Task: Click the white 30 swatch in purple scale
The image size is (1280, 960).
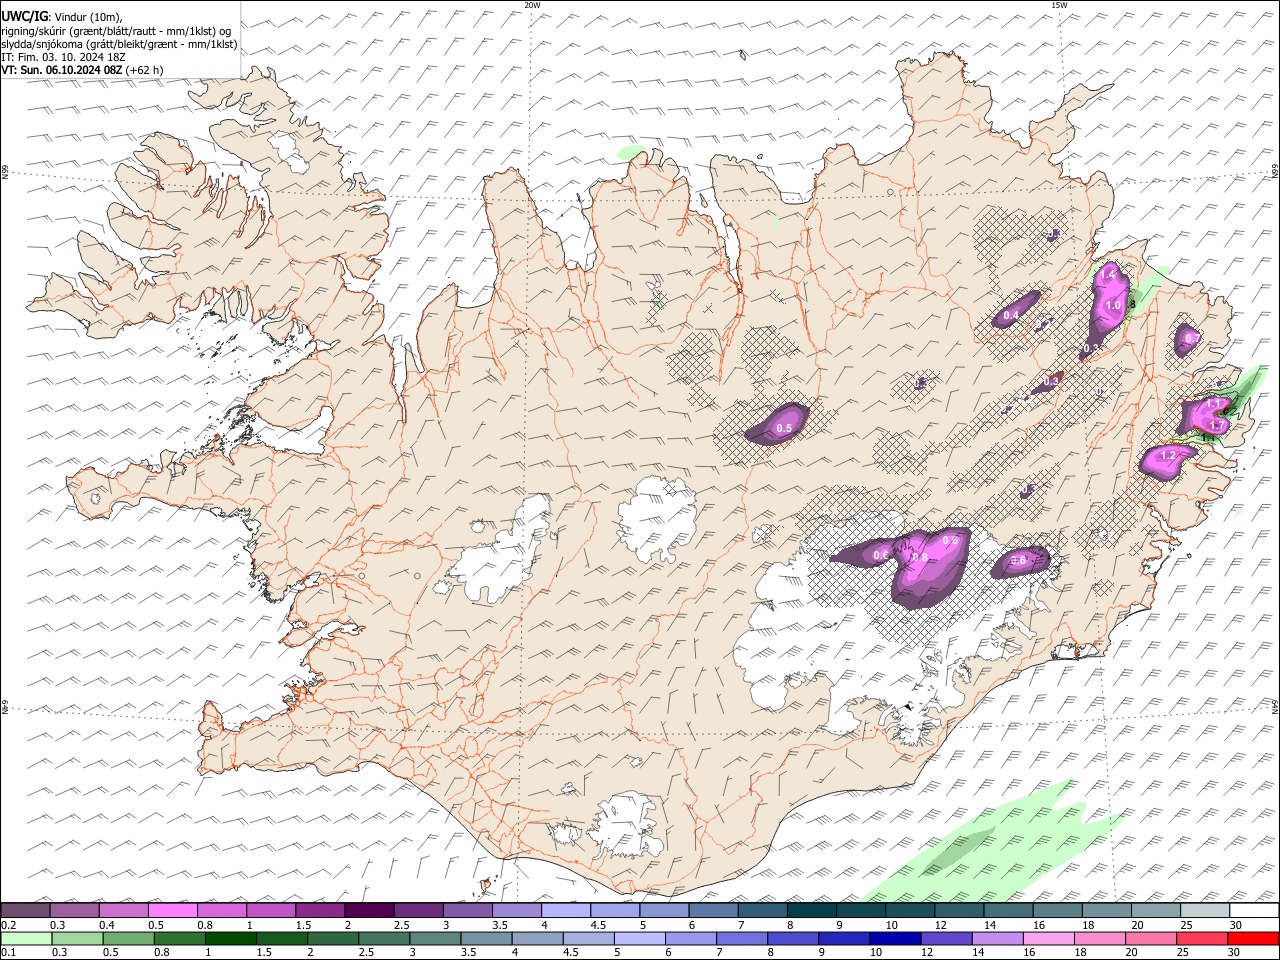Action: point(1255,910)
